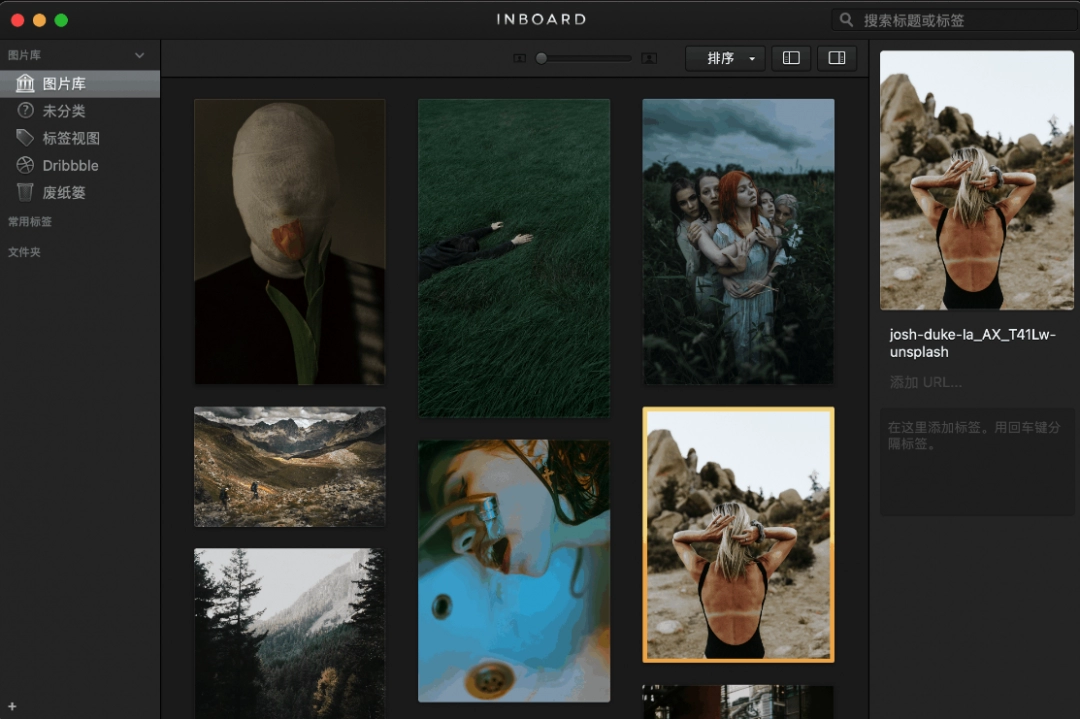The height and width of the screenshot is (719, 1080).
Task: Click the small thumbnail size icon
Action: pyautogui.click(x=519, y=58)
